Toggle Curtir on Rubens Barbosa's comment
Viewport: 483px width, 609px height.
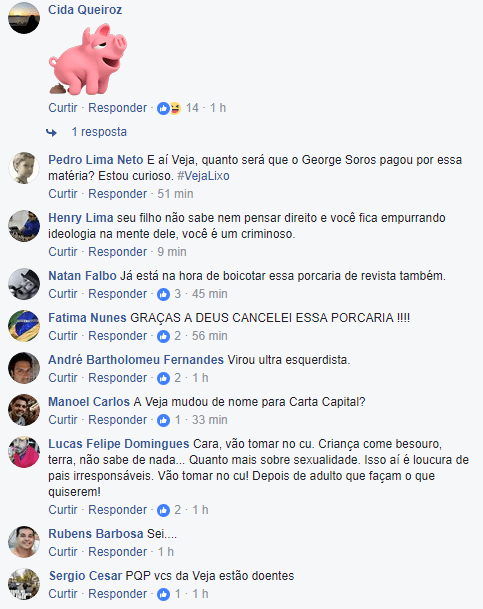[x=63, y=552]
